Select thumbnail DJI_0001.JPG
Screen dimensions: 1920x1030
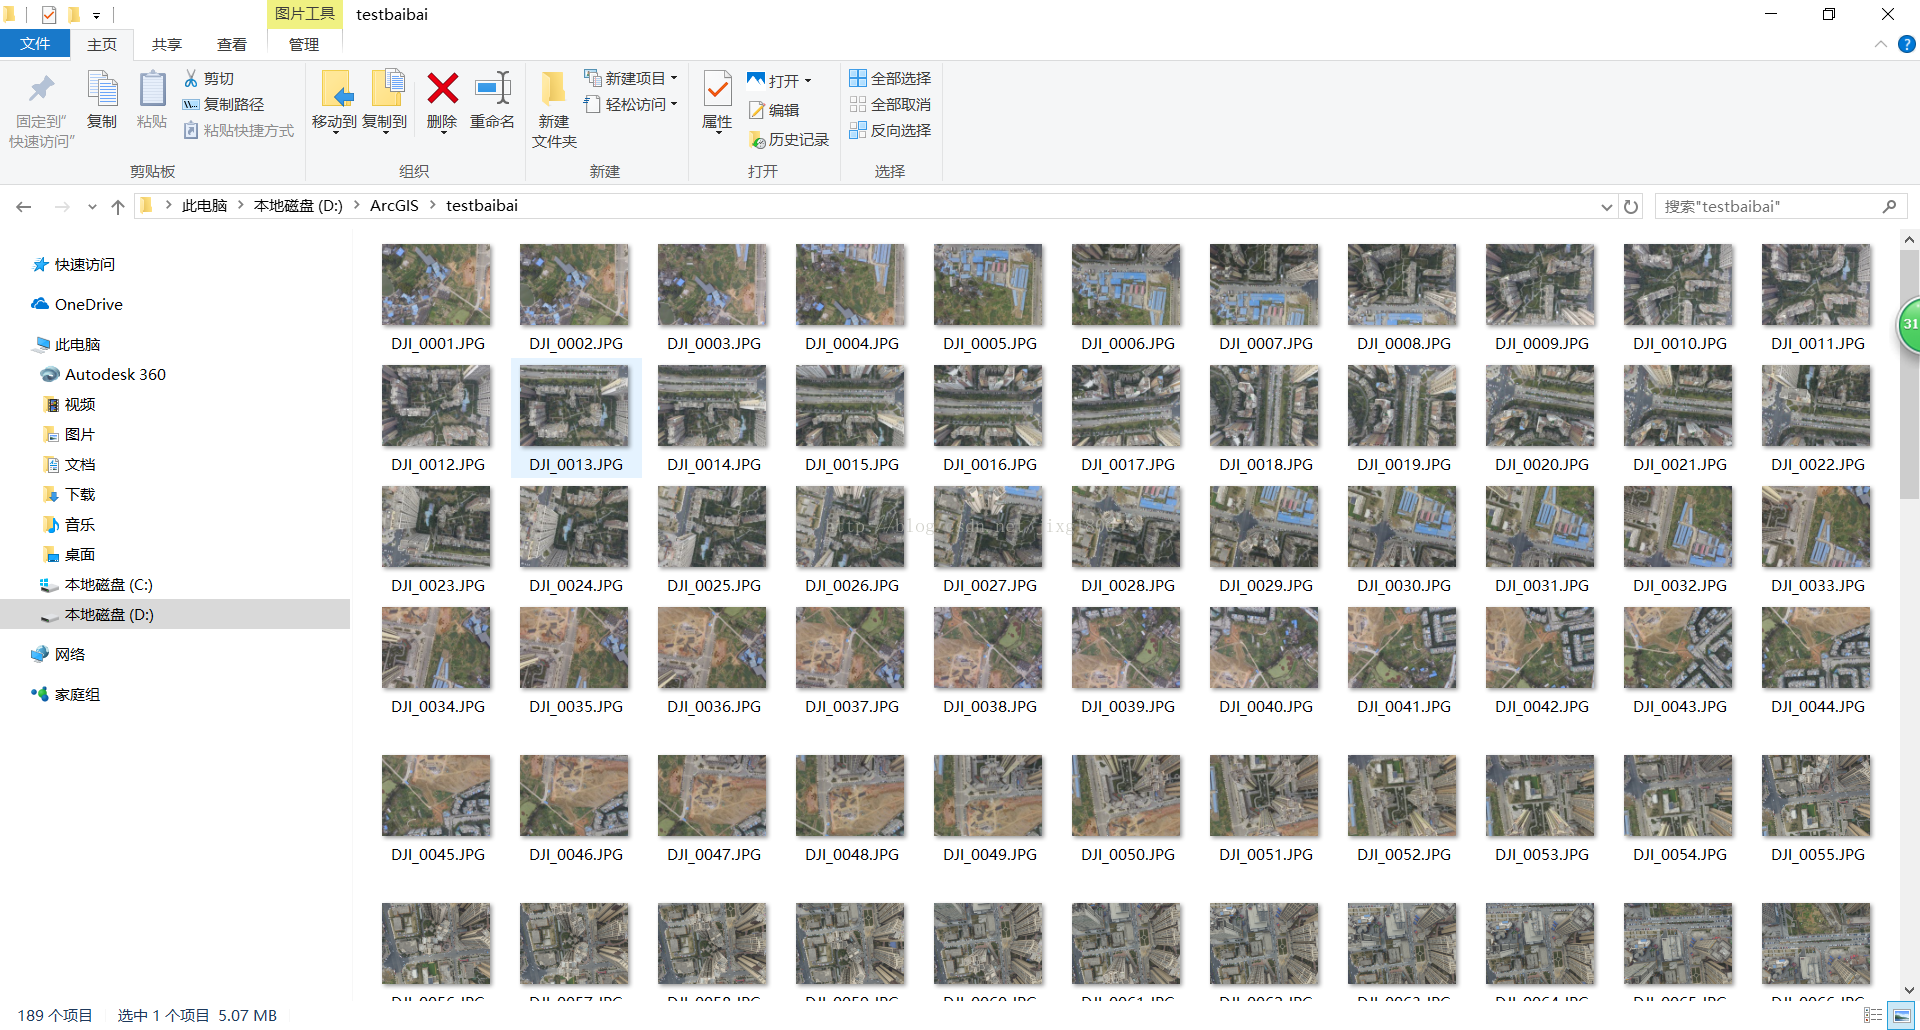[x=437, y=298]
